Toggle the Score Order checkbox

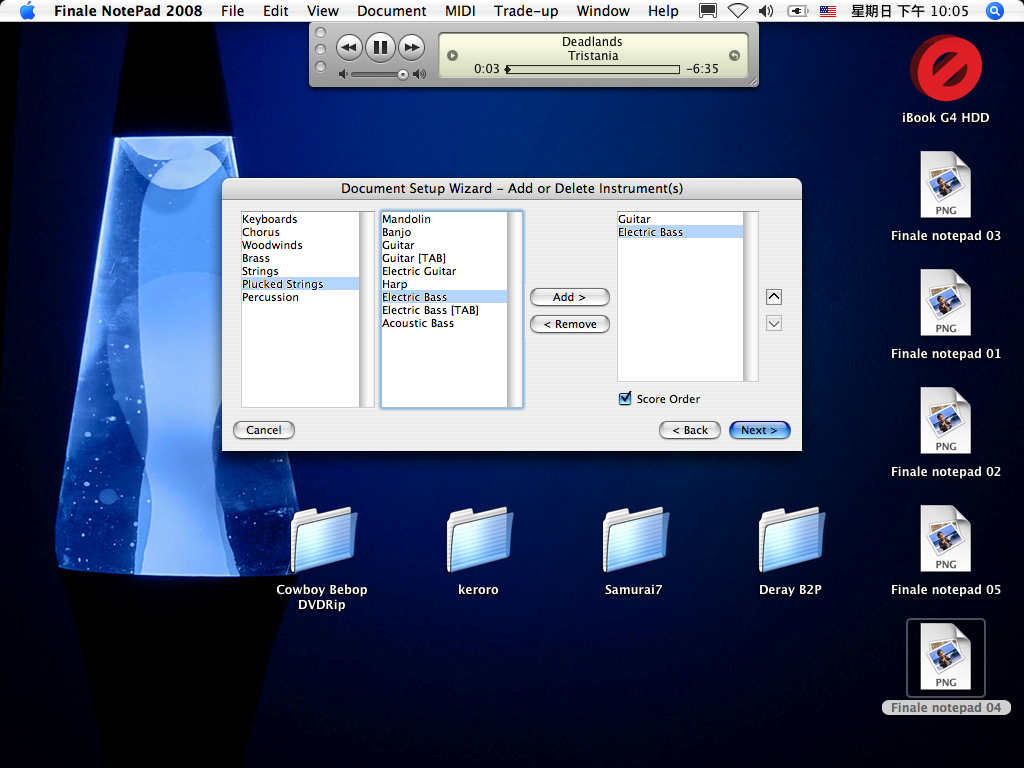(x=626, y=399)
